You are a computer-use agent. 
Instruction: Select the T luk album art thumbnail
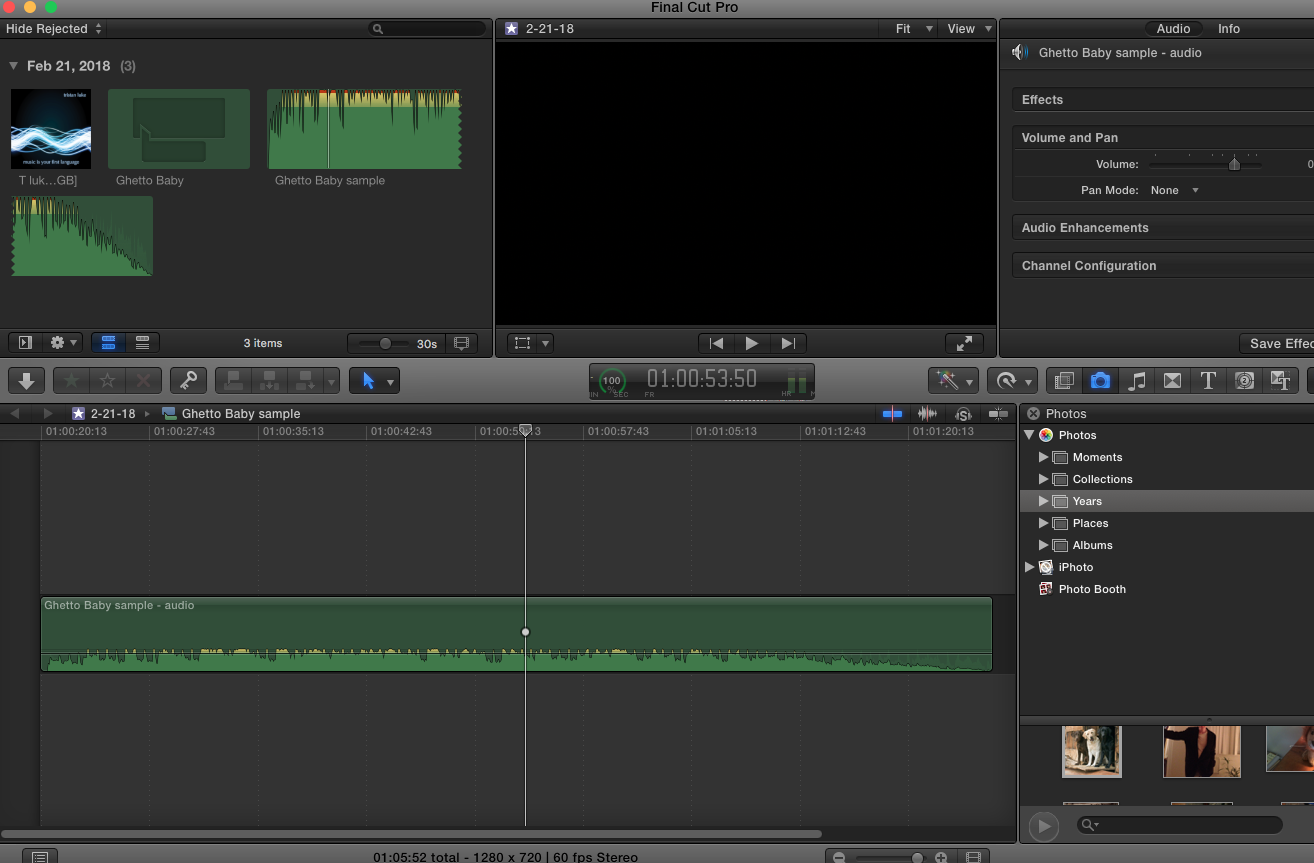click(51, 129)
